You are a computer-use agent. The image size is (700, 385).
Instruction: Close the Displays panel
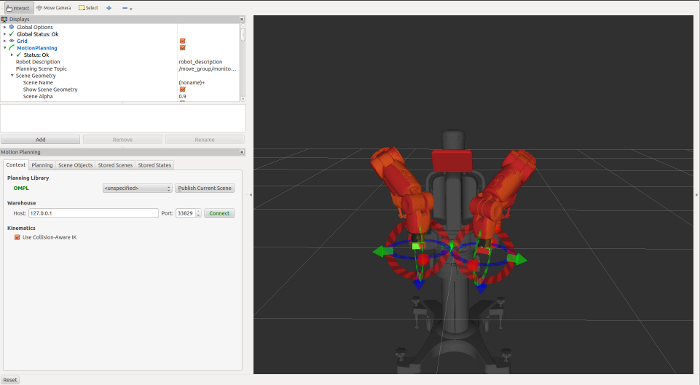242,19
